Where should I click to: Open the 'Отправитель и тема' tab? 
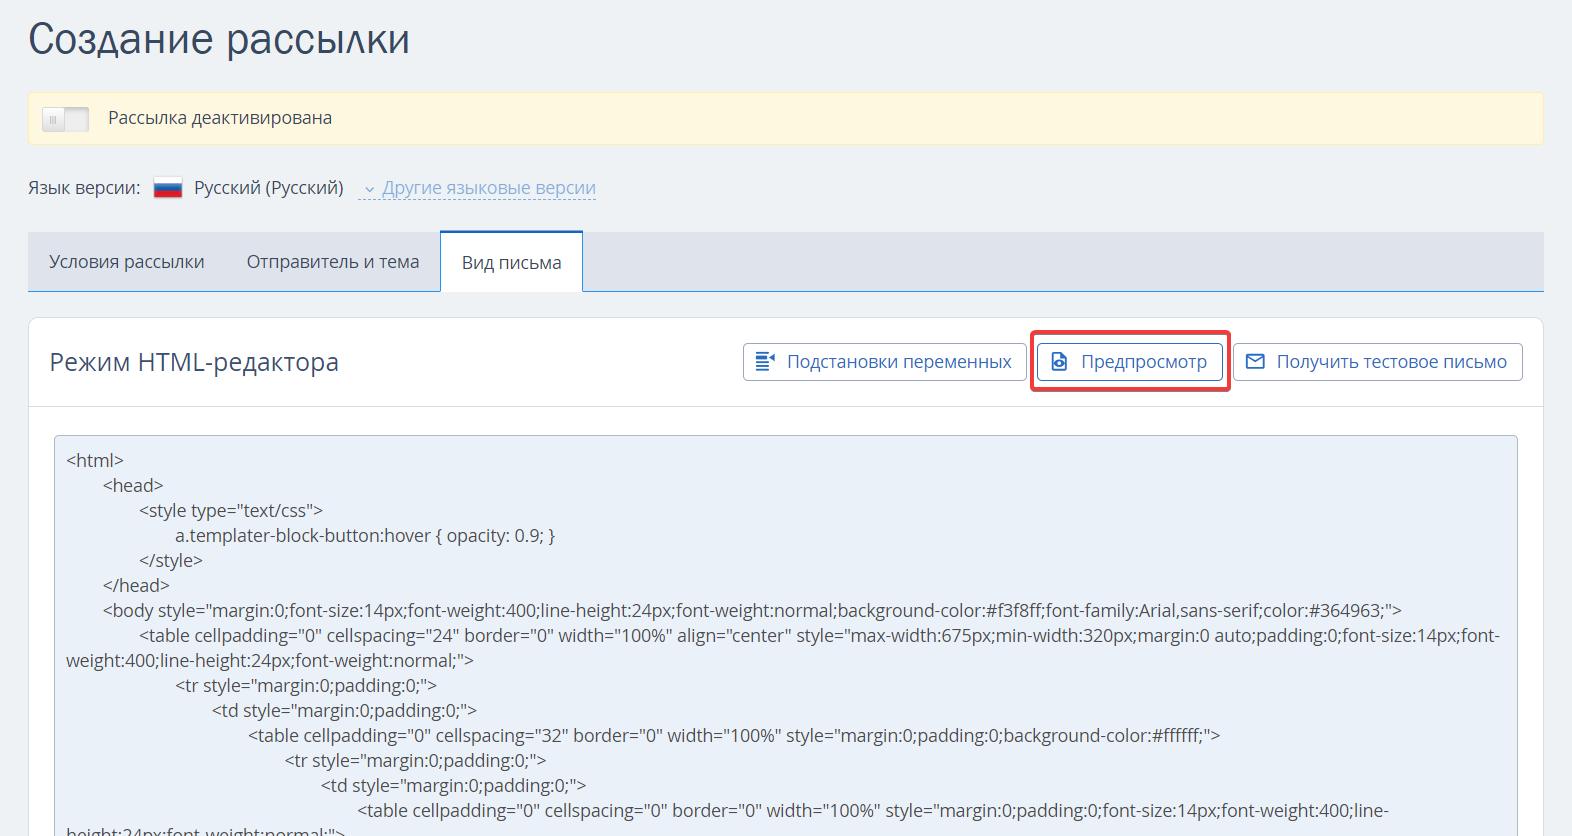pyautogui.click(x=333, y=262)
